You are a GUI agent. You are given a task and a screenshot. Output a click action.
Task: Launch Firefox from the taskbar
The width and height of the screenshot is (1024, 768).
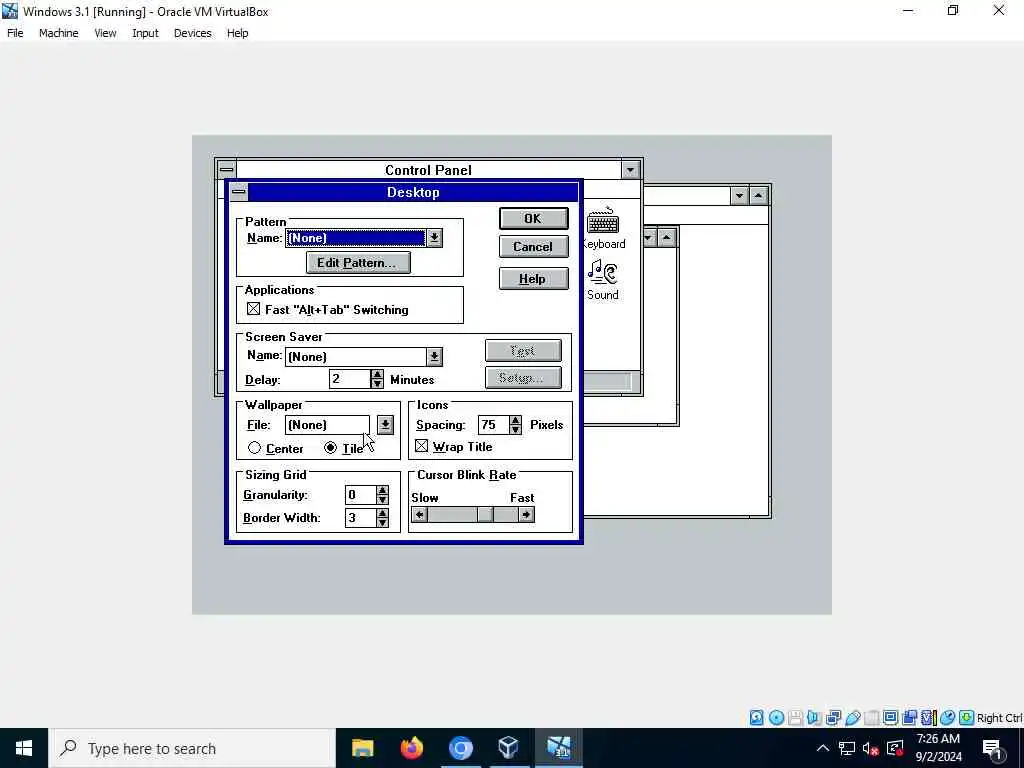(x=411, y=748)
